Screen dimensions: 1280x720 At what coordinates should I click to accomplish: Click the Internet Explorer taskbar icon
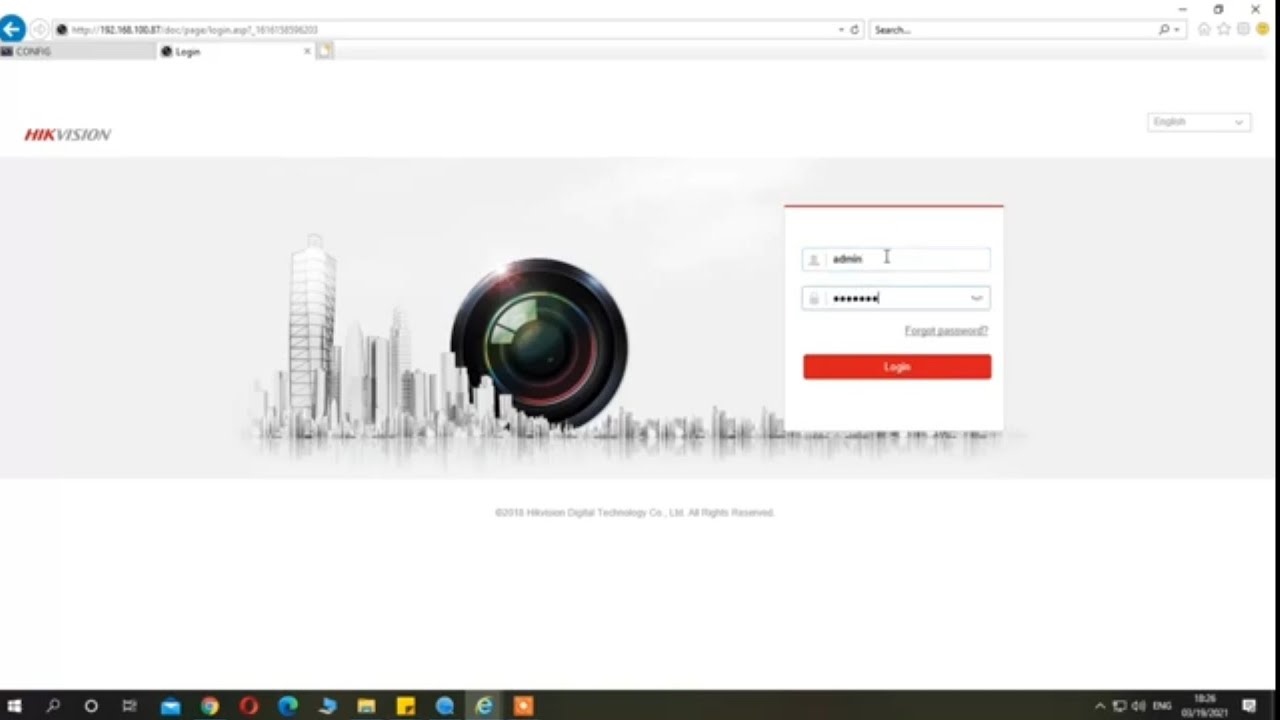tap(484, 706)
